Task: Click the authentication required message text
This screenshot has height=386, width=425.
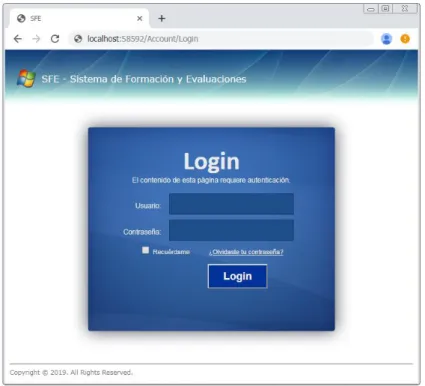Action: click(x=211, y=180)
